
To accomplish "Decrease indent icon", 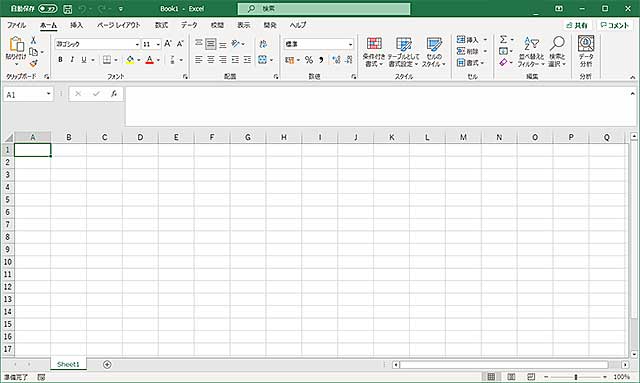I will (x=235, y=60).
